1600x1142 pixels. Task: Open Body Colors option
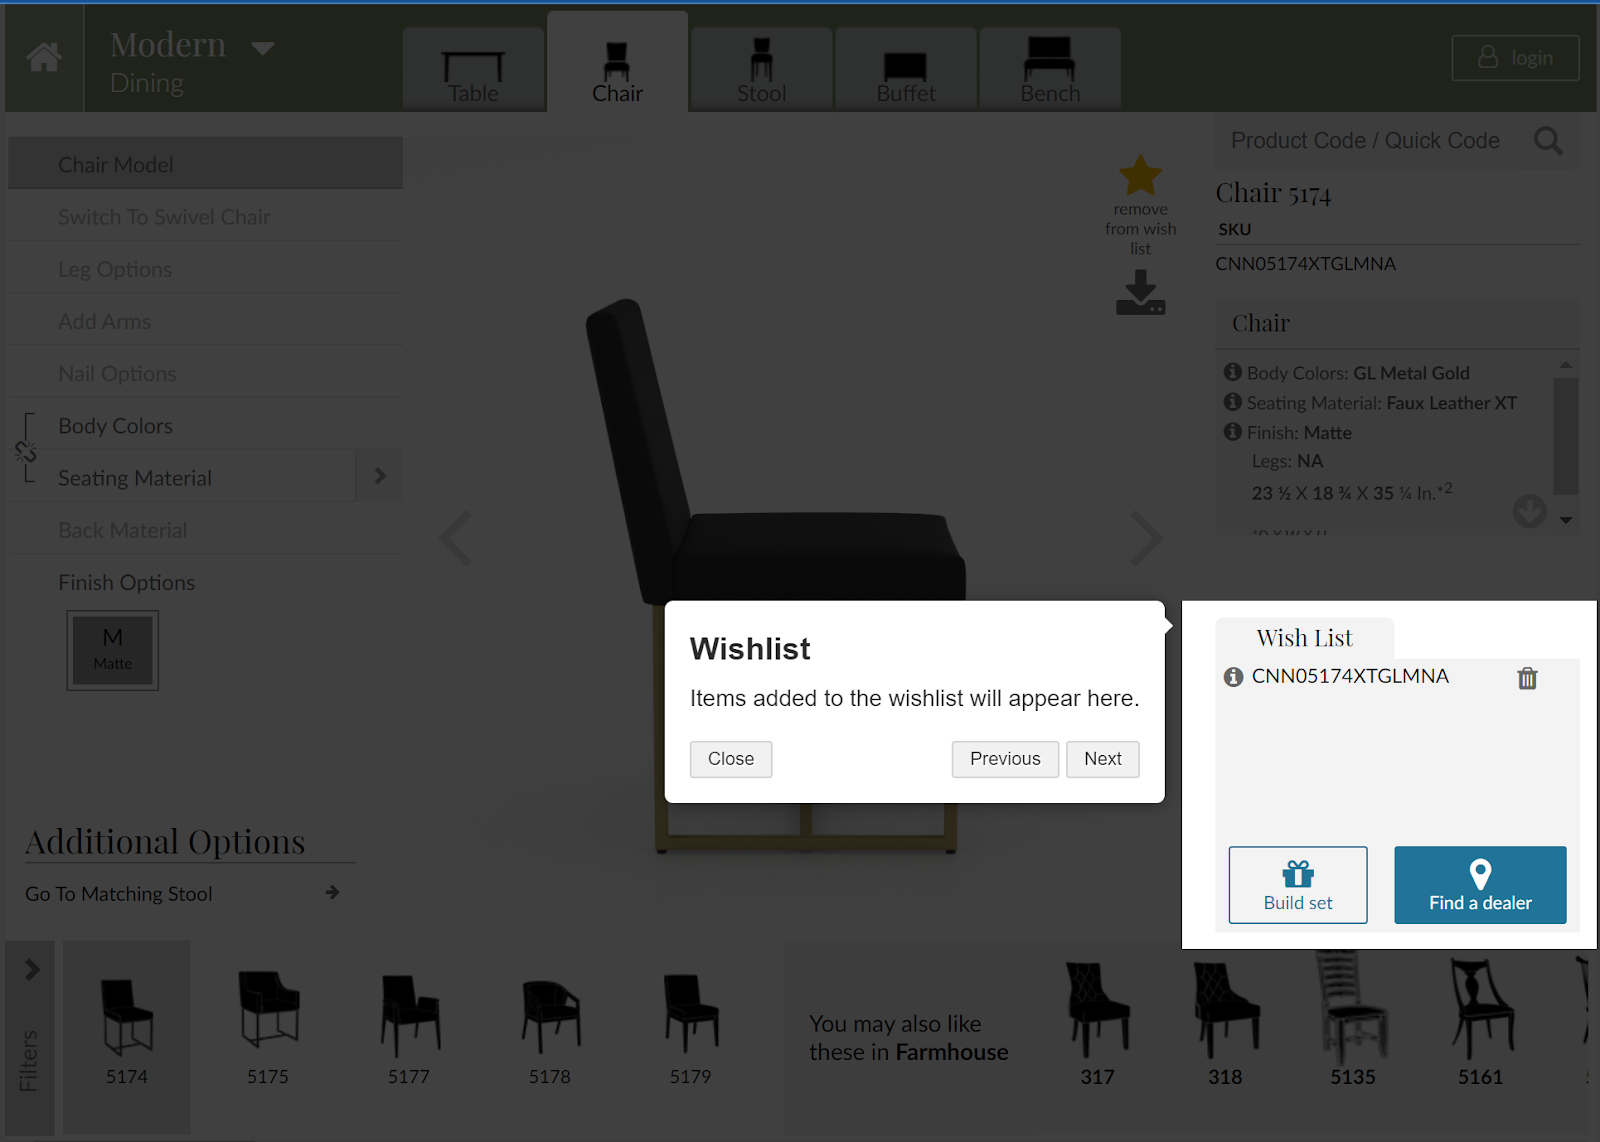[205, 425]
